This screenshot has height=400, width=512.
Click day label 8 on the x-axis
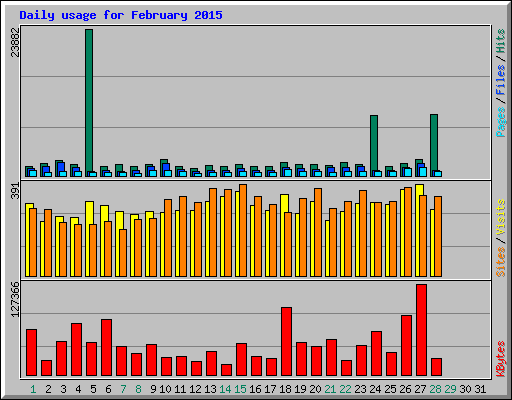138,389
